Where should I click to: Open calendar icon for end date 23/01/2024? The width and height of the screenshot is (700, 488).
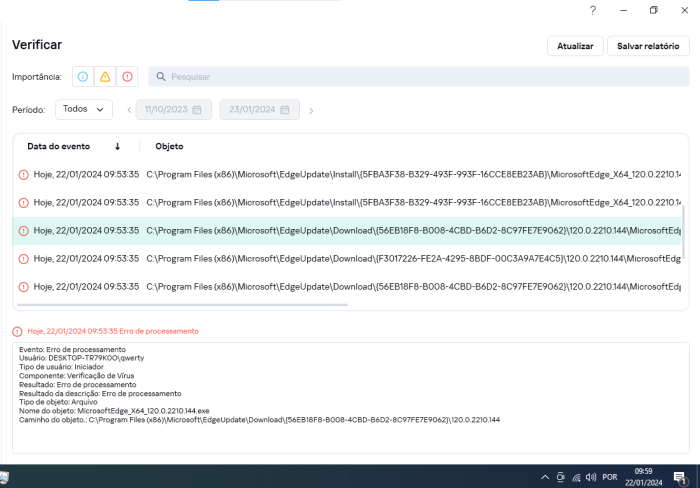click(285, 110)
